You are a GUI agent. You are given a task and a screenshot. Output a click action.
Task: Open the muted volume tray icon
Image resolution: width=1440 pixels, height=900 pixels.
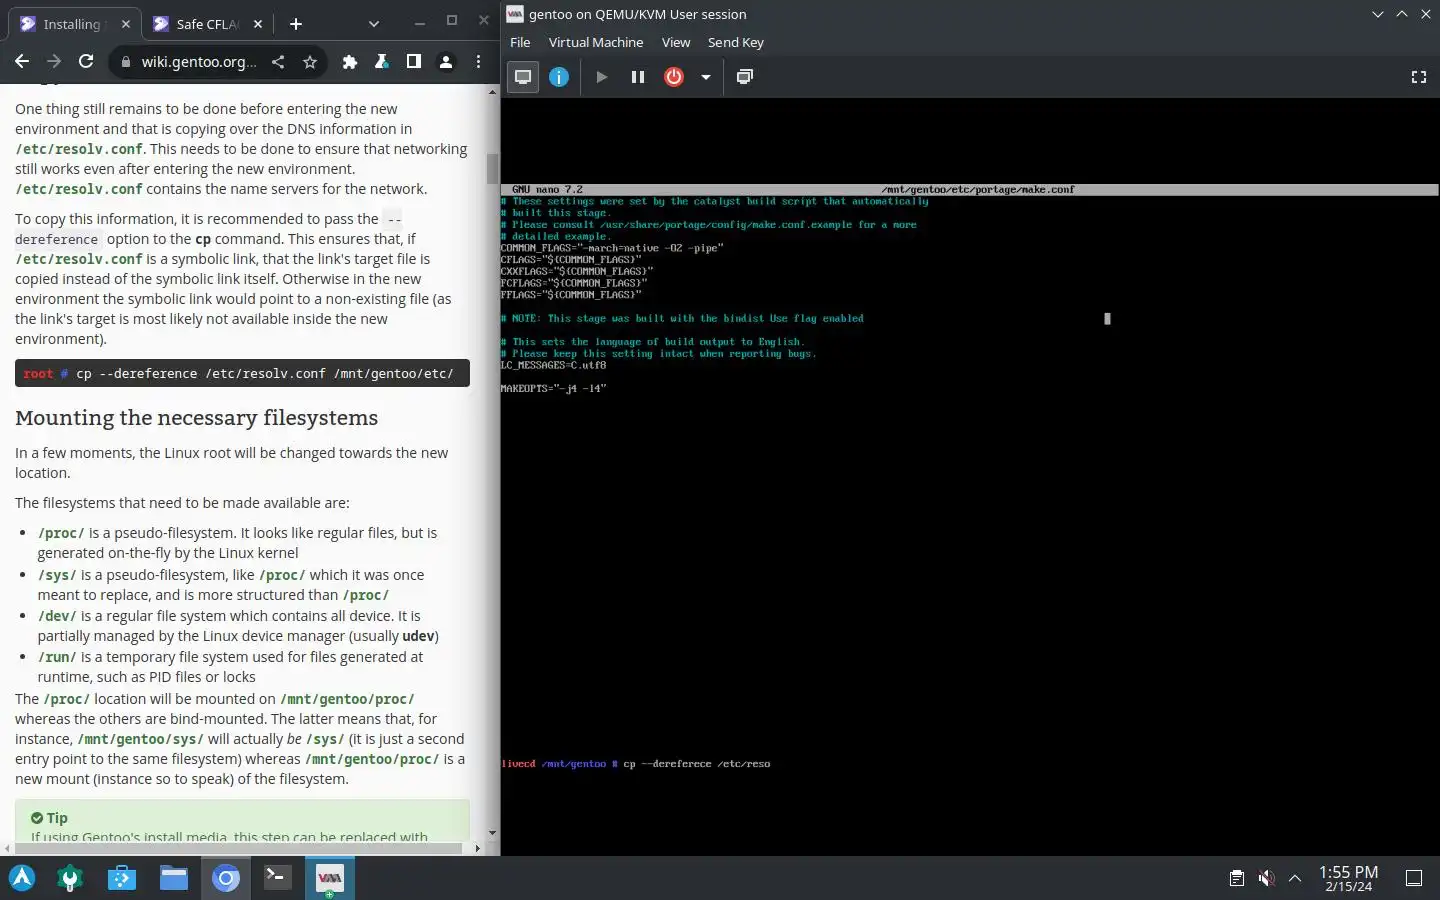tap(1266, 878)
